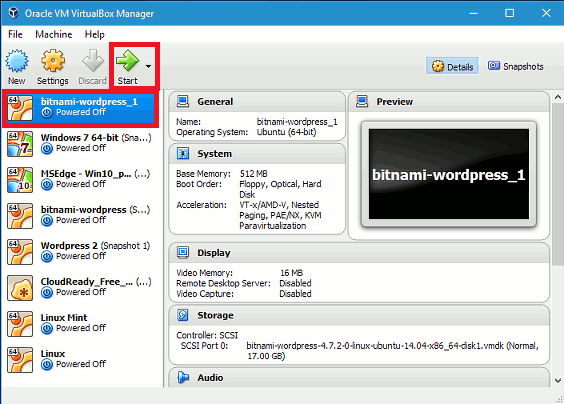Click the 'CloudReady_Free_...' VM name
The width and height of the screenshot is (564, 404).
(87, 282)
